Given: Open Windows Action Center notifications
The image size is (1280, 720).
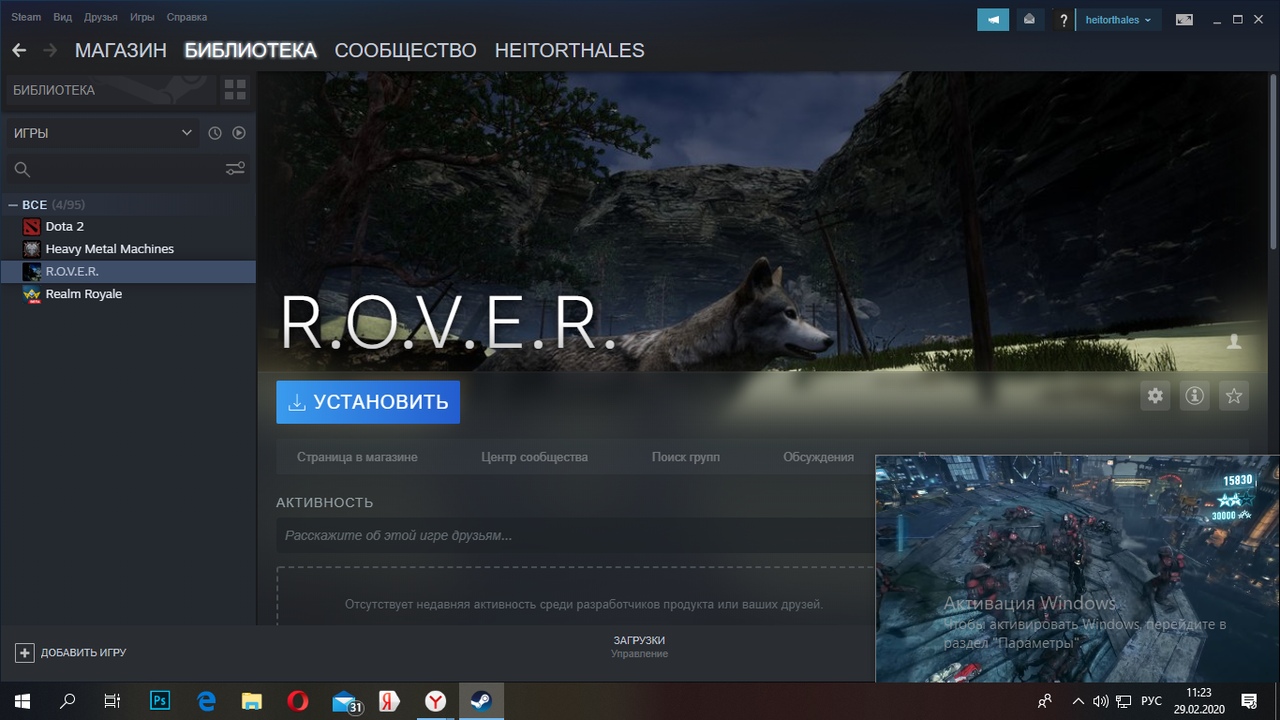Looking at the screenshot, I should [x=1249, y=701].
